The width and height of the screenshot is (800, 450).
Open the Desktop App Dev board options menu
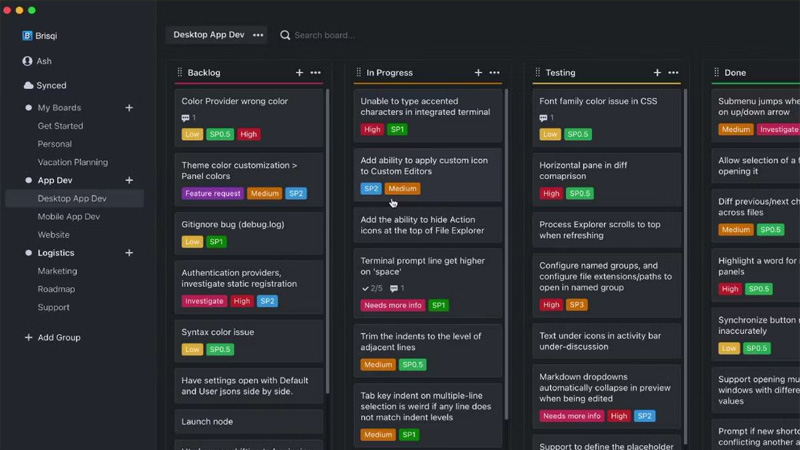click(x=258, y=35)
